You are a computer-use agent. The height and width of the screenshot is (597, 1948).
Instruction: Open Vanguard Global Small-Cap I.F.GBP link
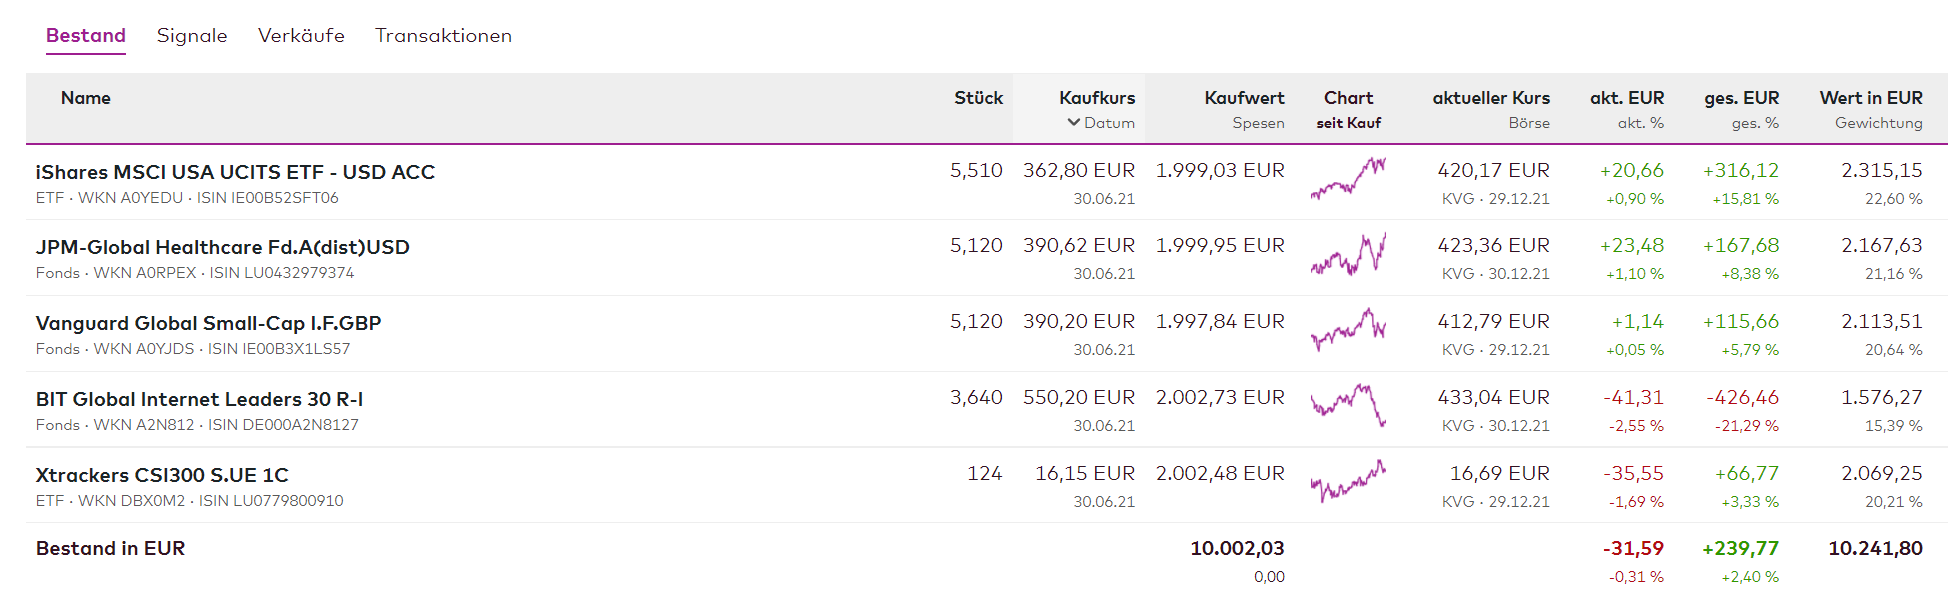(x=208, y=323)
